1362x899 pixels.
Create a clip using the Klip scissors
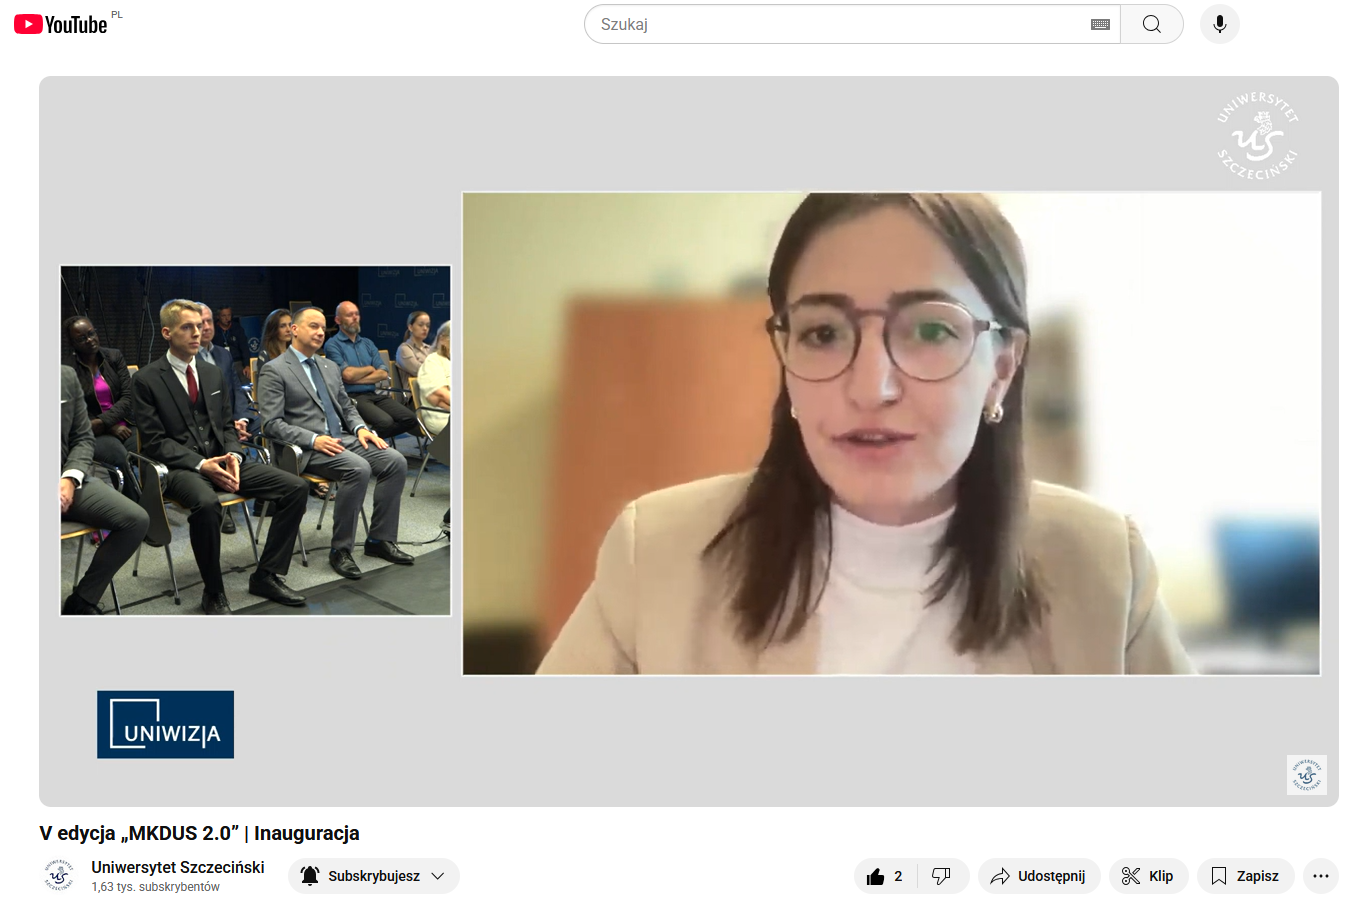coord(1147,876)
